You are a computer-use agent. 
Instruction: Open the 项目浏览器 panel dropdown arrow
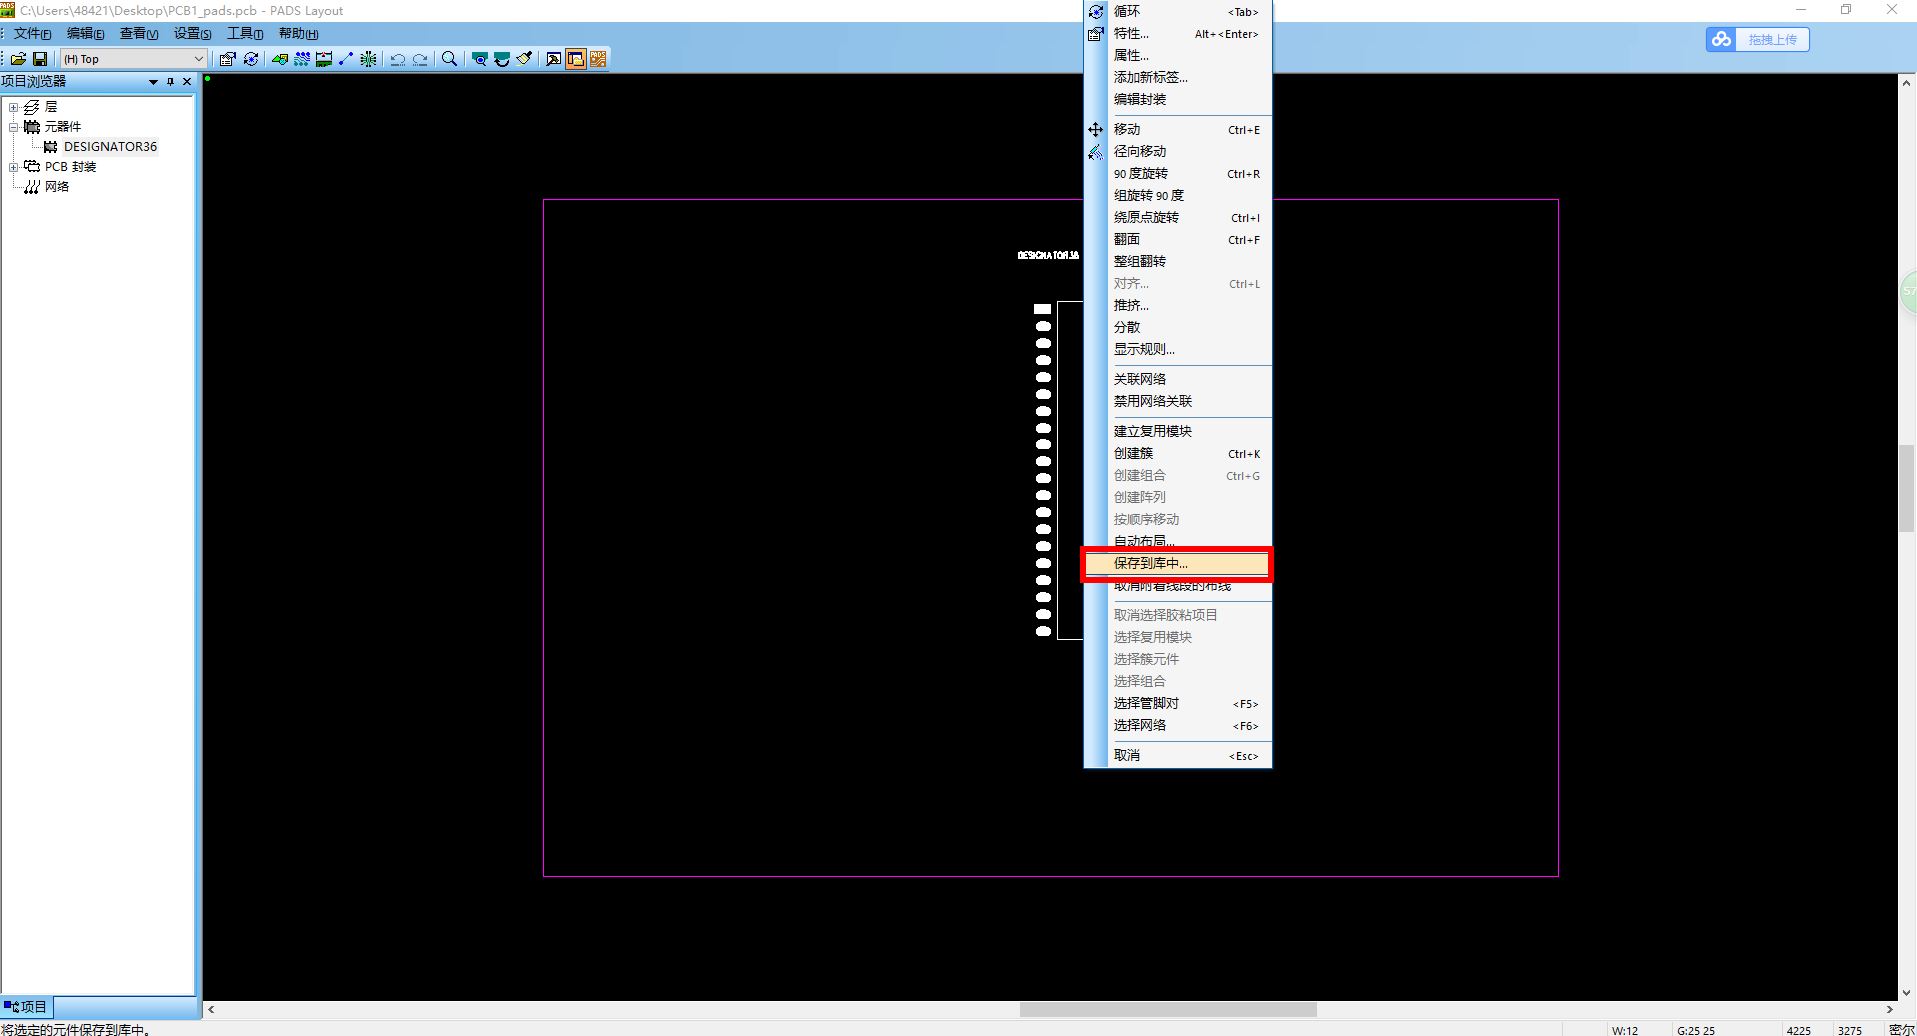153,82
